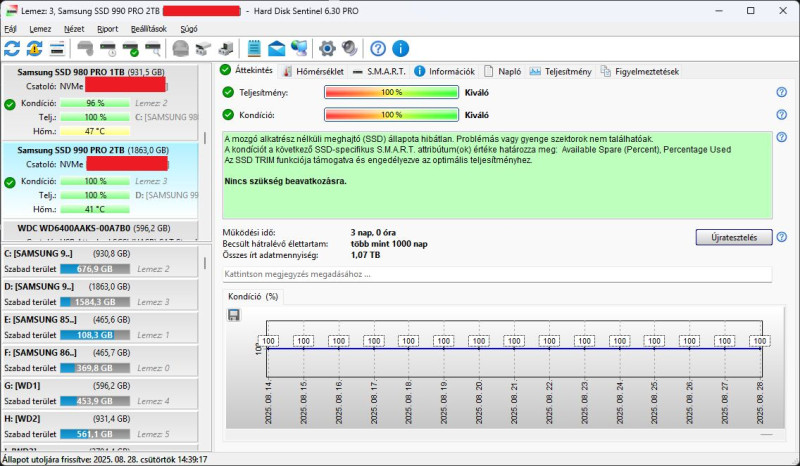This screenshot has width=800, height=466.
Task: Switch to the Hőmérséklet tab
Action: pyautogui.click(x=314, y=71)
